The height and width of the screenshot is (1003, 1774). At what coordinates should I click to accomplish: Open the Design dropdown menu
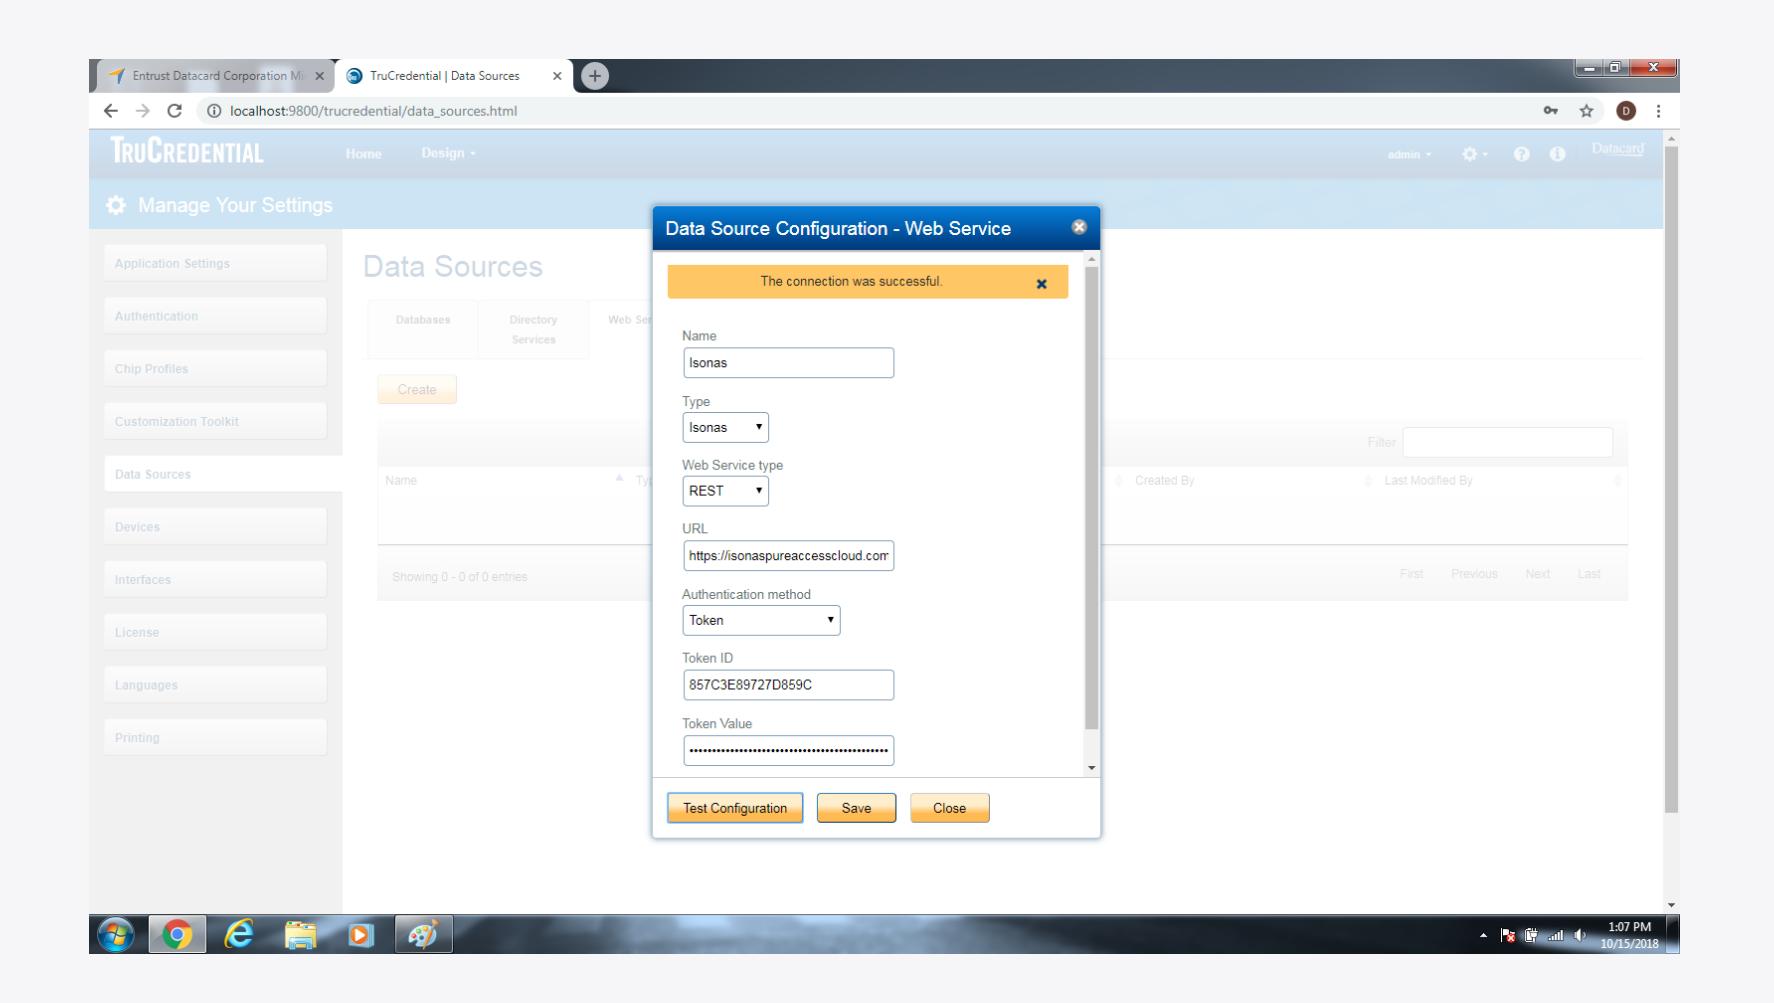pos(449,154)
